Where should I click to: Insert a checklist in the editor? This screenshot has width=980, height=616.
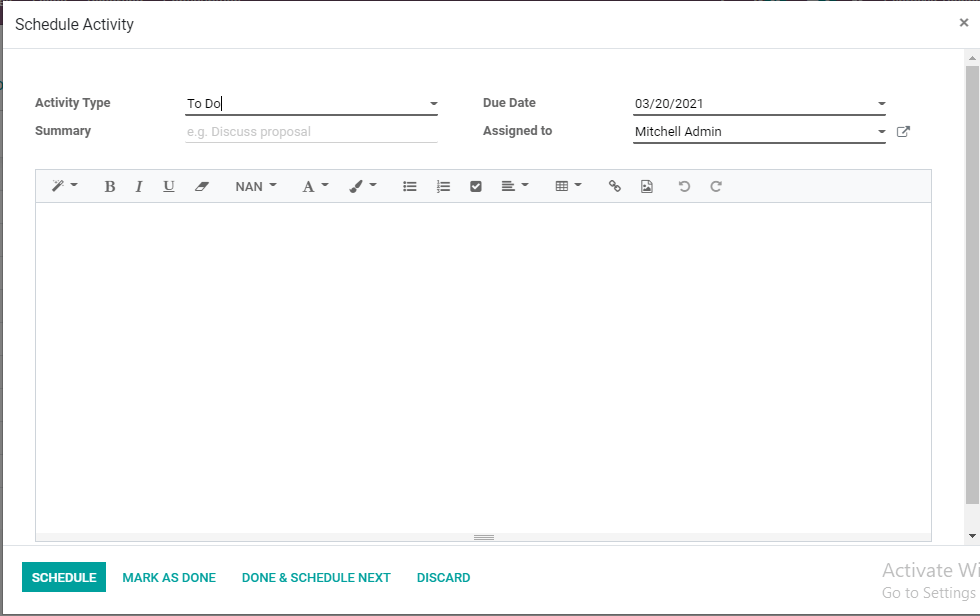coord(476,186)
